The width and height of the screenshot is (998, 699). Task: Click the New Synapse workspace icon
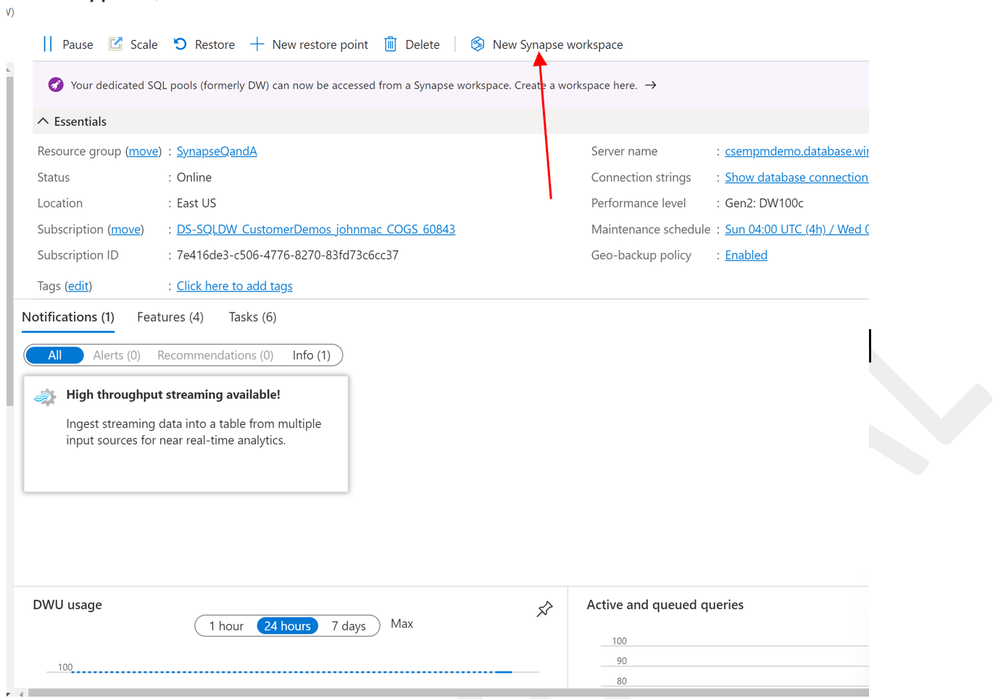point(477,44)
